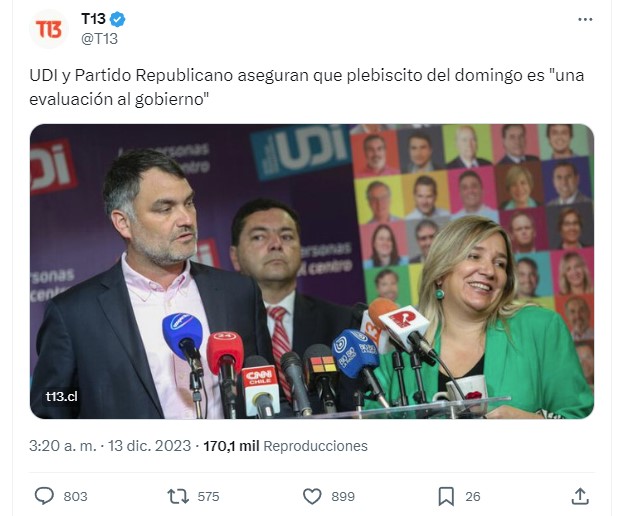Click the repost arrows icon
This screenshot has height=516, width=622.
178,496
